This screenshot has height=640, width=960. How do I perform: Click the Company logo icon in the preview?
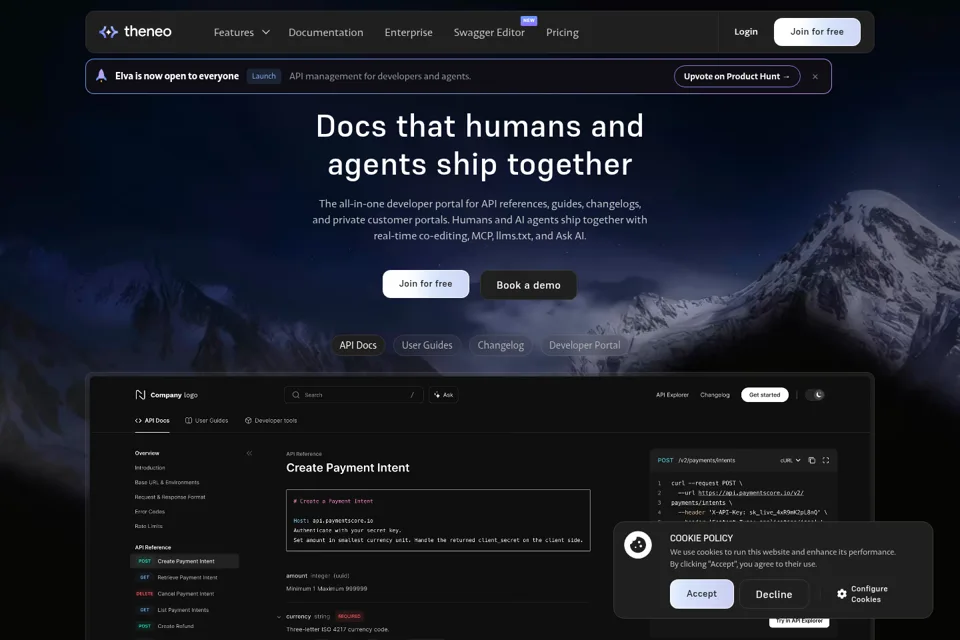tap(140, 395)
